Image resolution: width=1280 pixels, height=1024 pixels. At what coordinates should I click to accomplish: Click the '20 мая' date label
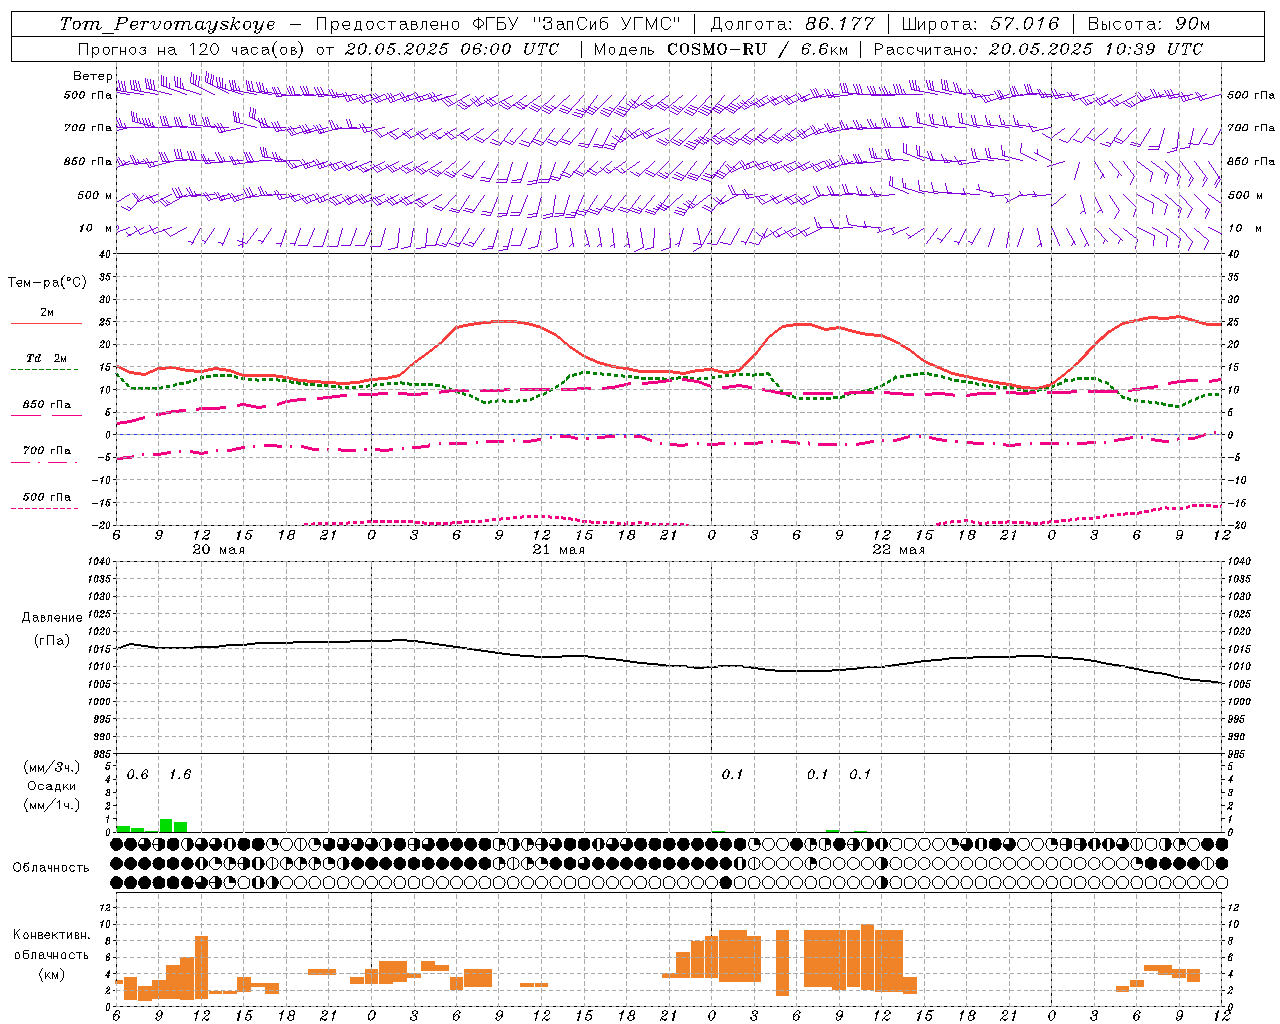point(218,550)
